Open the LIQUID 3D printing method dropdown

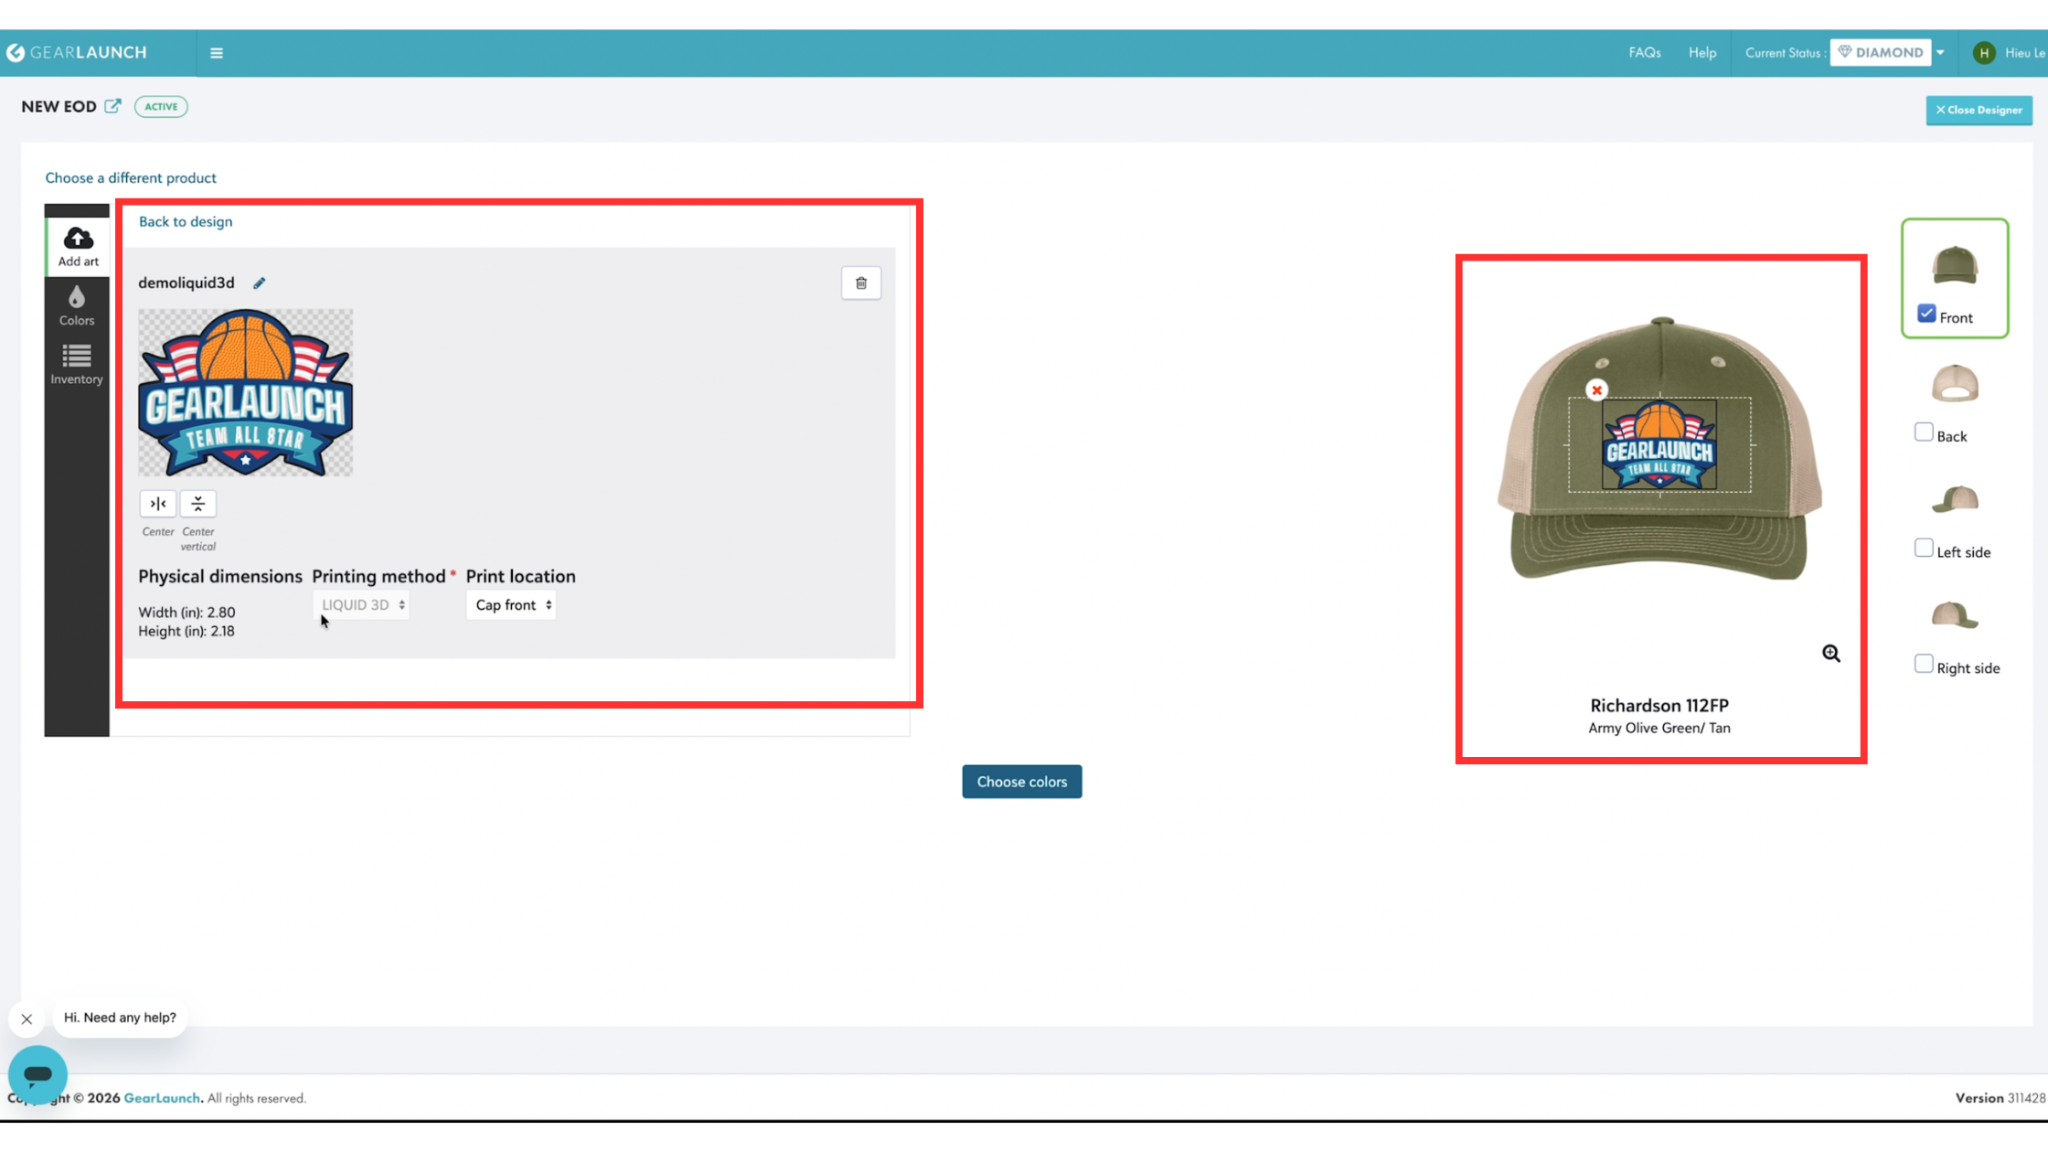(362, 605)
